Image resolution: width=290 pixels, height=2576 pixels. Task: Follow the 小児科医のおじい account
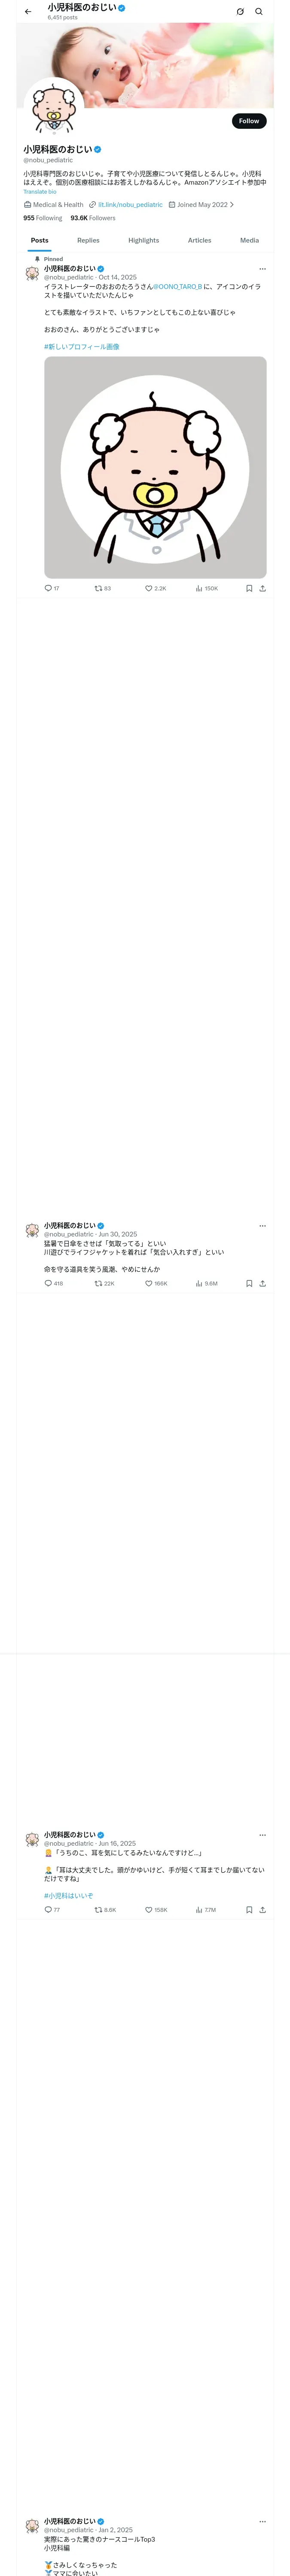[x=249, y=121]
